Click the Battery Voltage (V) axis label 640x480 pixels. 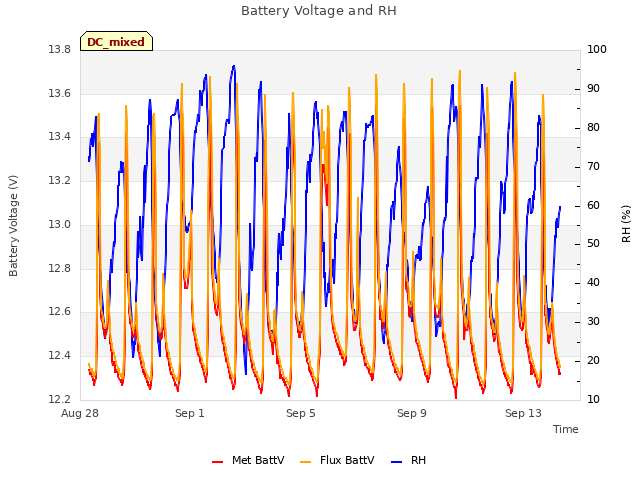coord(13,226)
